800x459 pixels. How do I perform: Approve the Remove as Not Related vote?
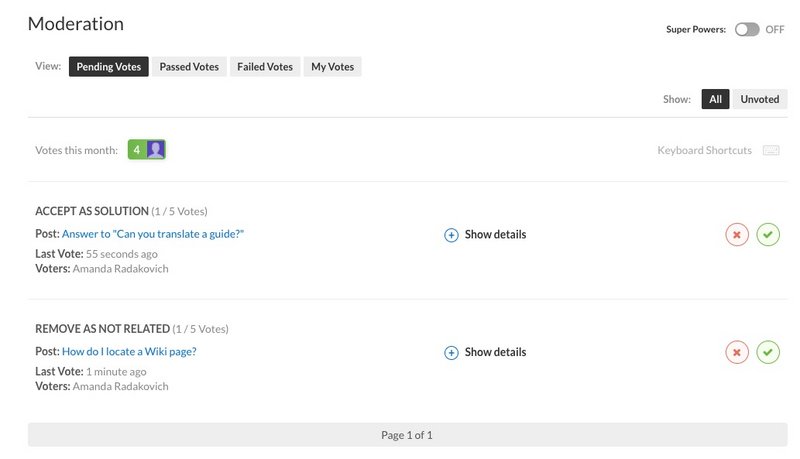point(768,352)
